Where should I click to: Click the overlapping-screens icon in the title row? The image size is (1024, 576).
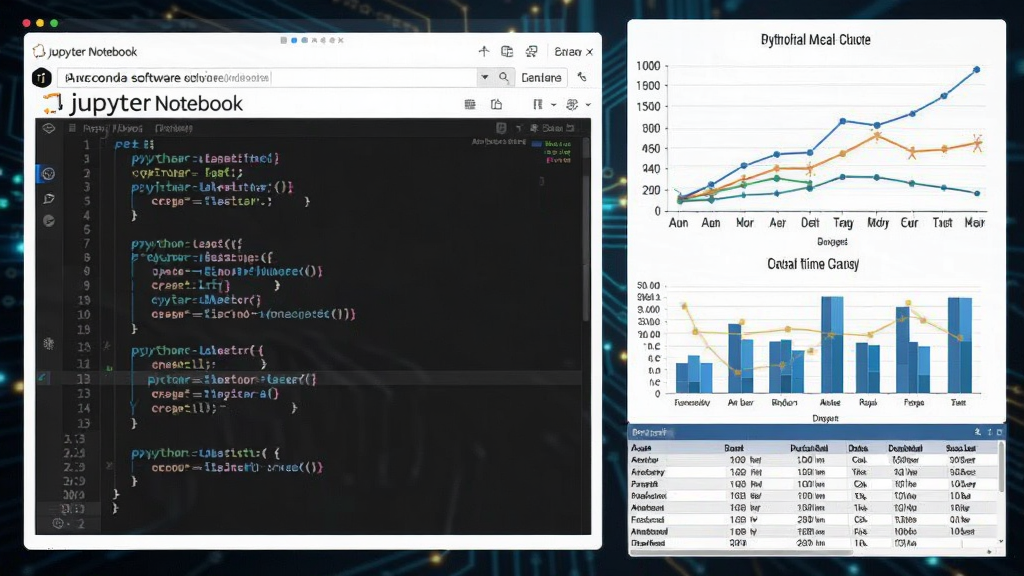(532, 52)
